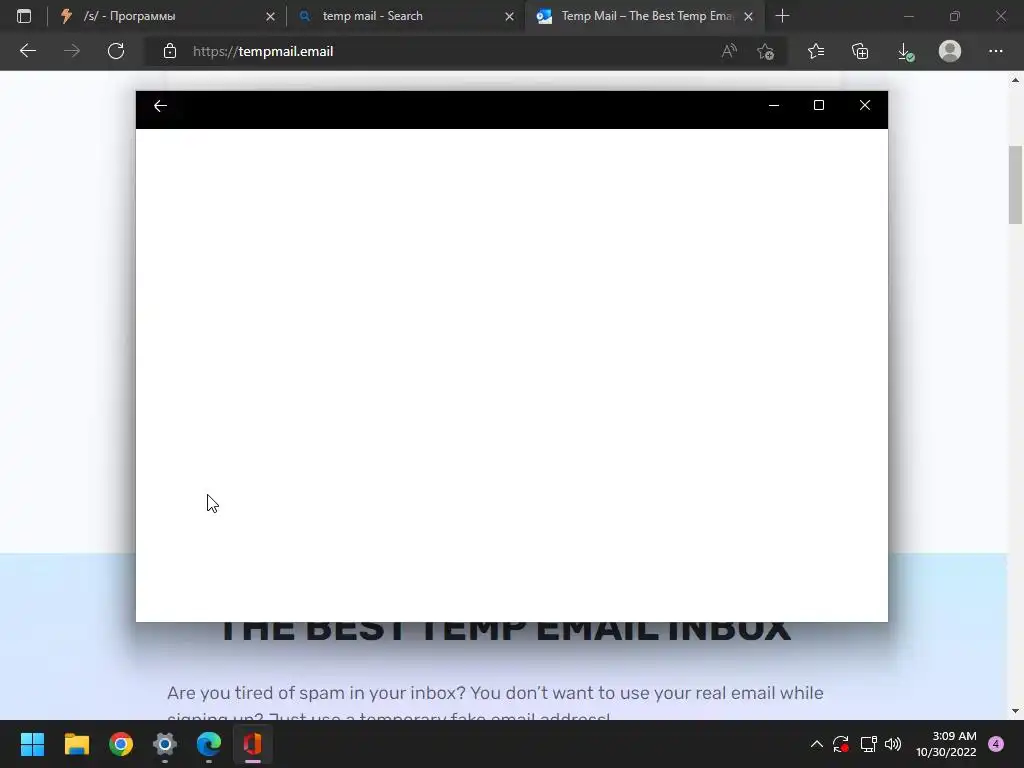Open network settings from the tray
The width and height of the screenshot is (1024, 768).
(x=868, y=744)
